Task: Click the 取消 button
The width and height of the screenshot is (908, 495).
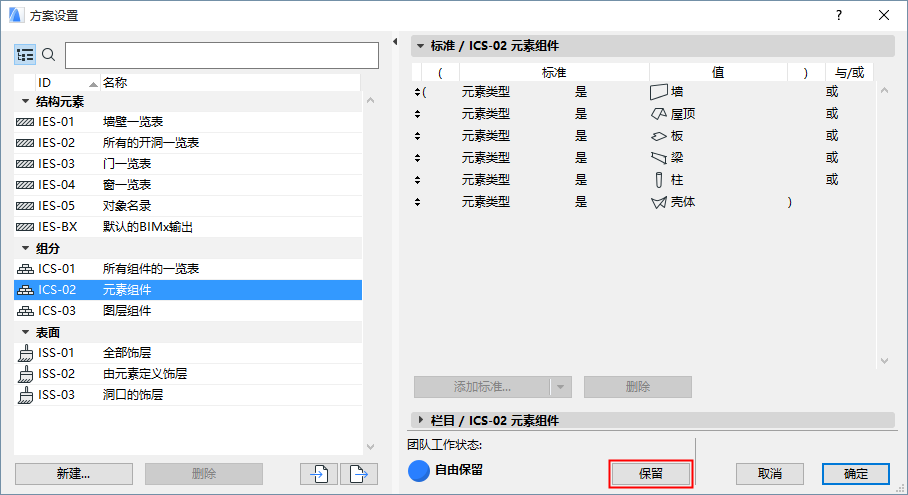Action: tap(770, 474)
